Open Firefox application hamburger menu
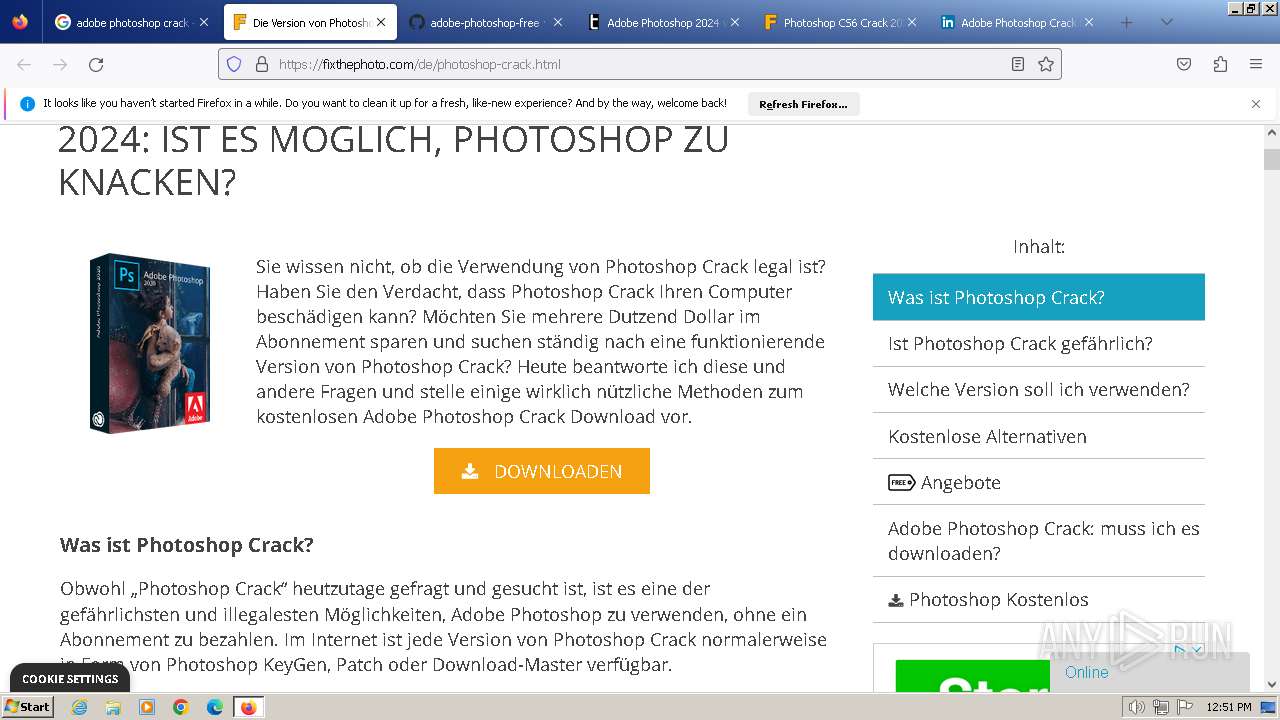The image size is (1280, 720). [1256, 64]
